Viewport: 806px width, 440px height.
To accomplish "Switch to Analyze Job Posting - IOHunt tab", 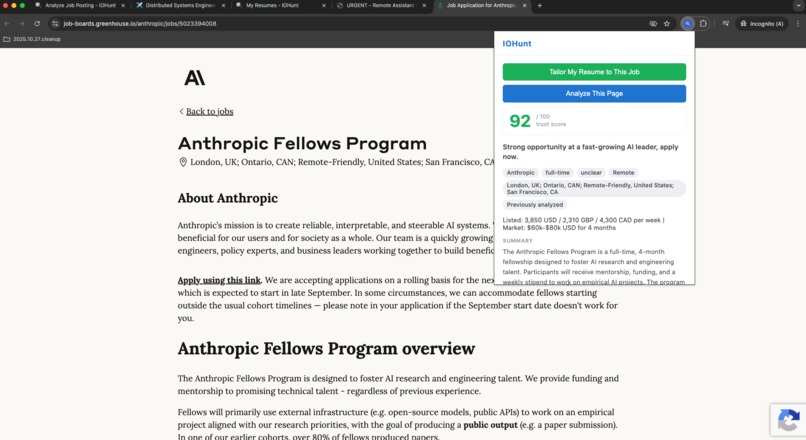I will (x=80, y=6).
